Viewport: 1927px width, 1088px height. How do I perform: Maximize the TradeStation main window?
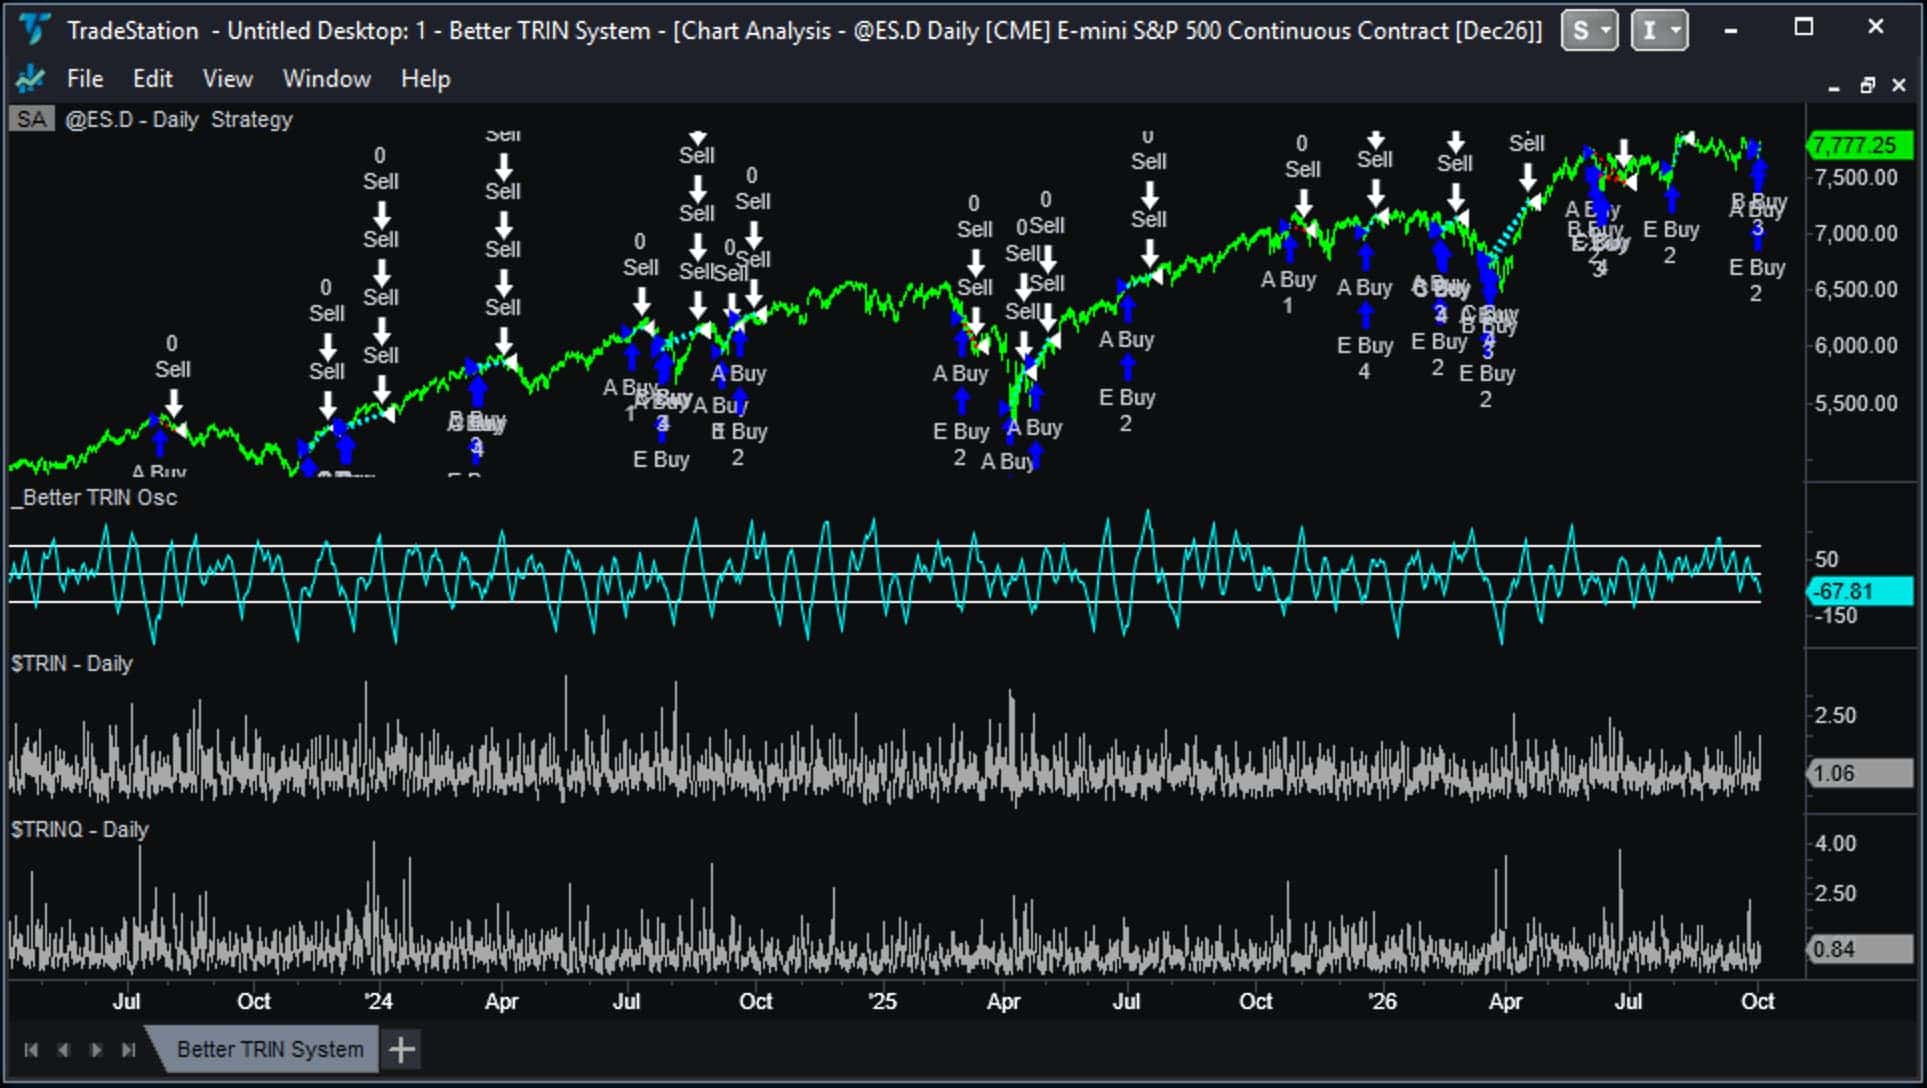pyautogui.click(x=1804, y=28)
